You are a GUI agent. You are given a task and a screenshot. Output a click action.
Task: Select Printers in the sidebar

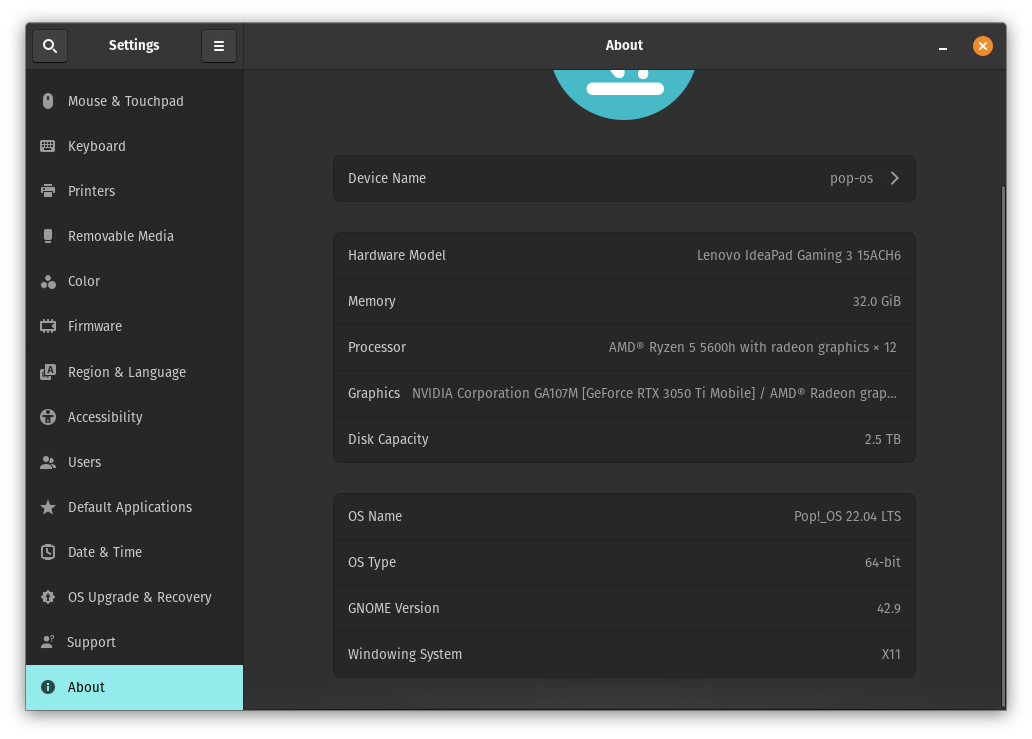coord(134,191)
